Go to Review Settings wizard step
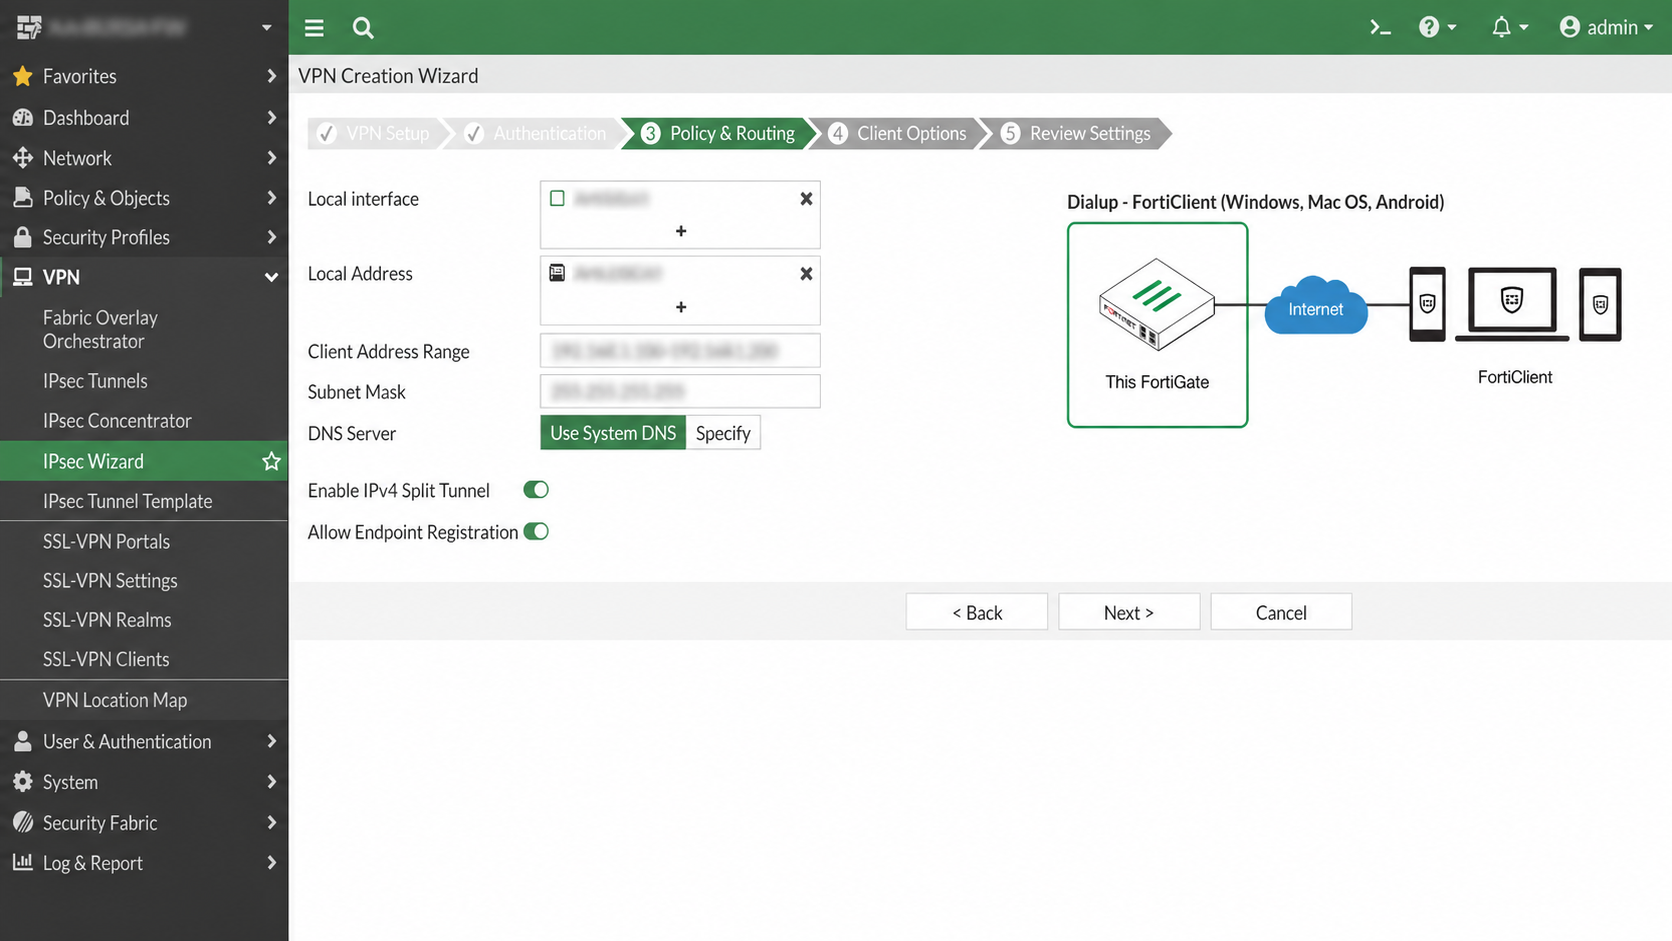 [x=1076, y=133]
